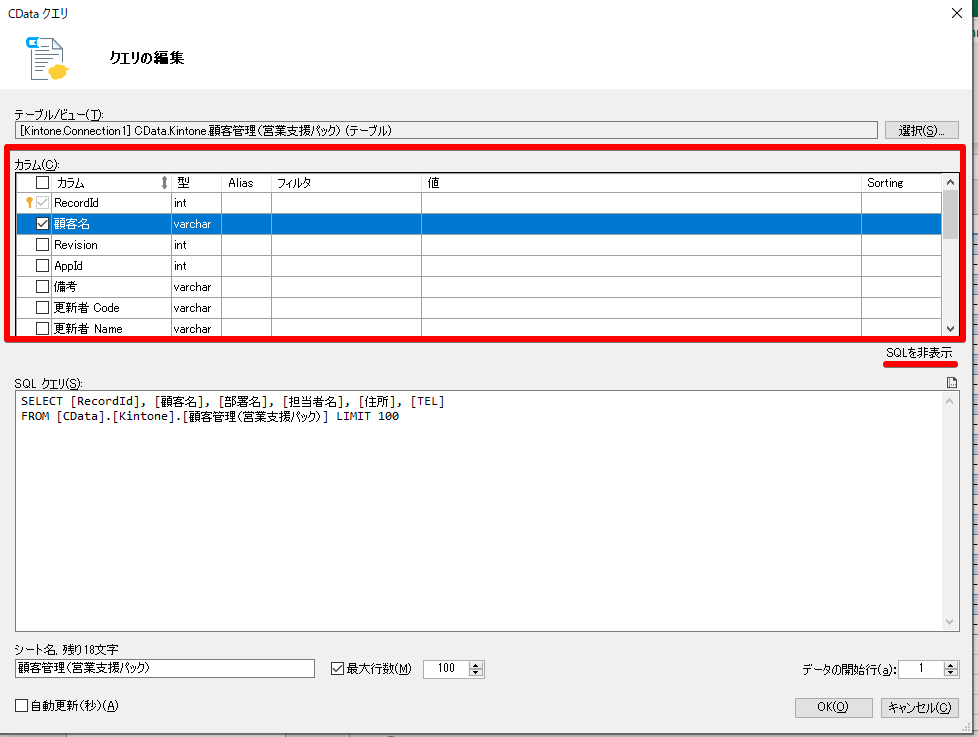Screen dimensions: 978x737
Task: Select the AppId row name
Action: [x=68, y=266]
